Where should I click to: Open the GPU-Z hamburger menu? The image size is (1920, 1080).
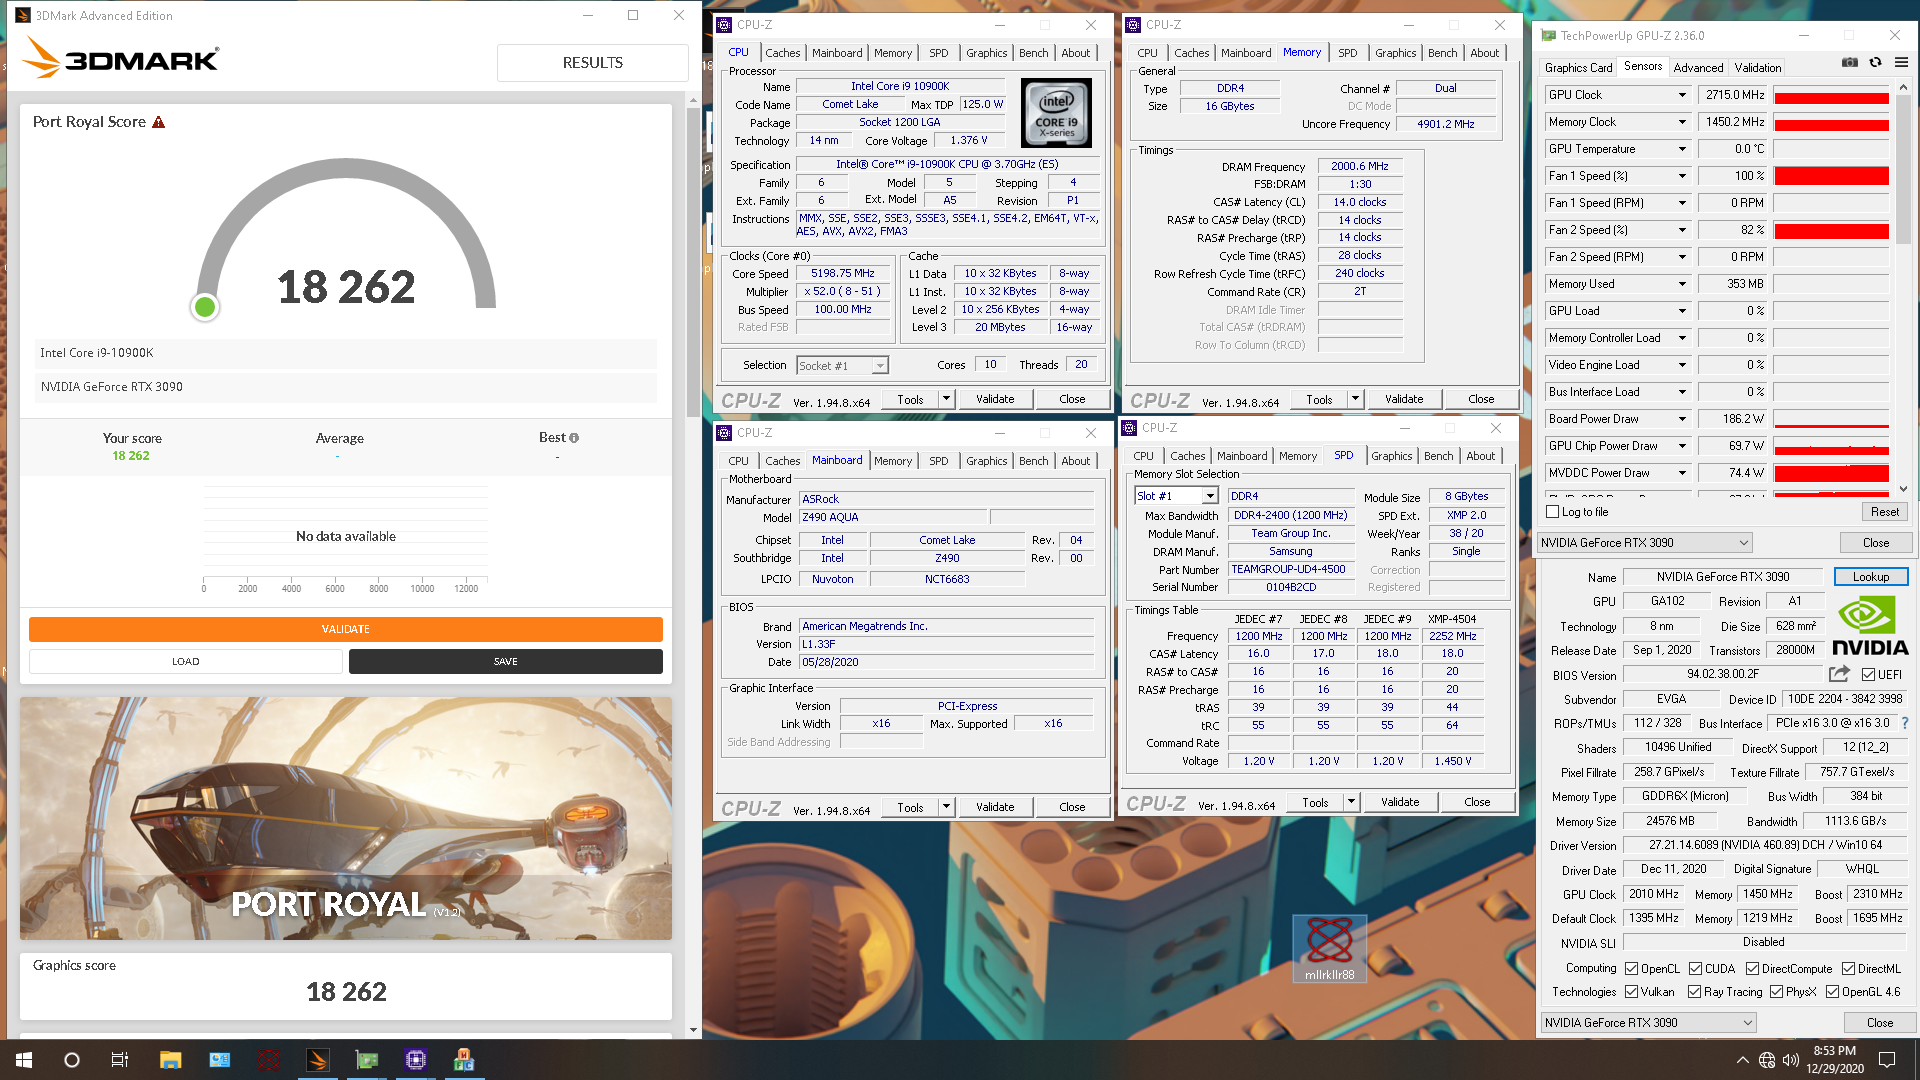coord(1901,62)
